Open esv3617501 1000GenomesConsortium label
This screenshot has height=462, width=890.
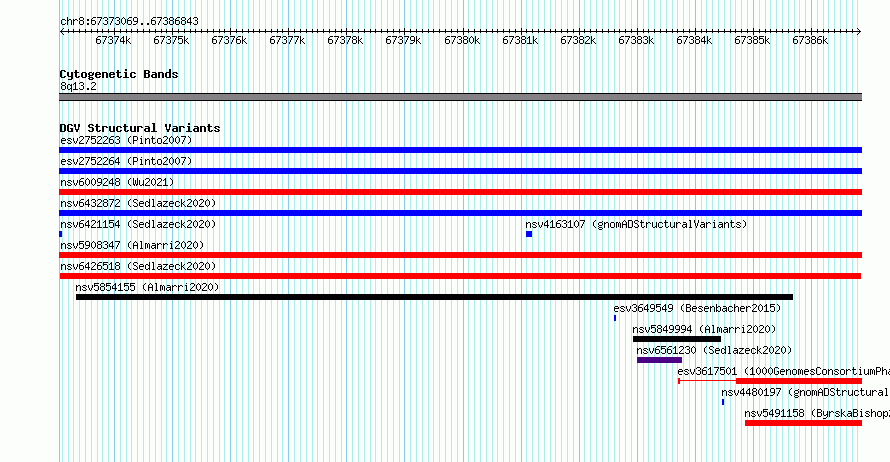point(783,371)
